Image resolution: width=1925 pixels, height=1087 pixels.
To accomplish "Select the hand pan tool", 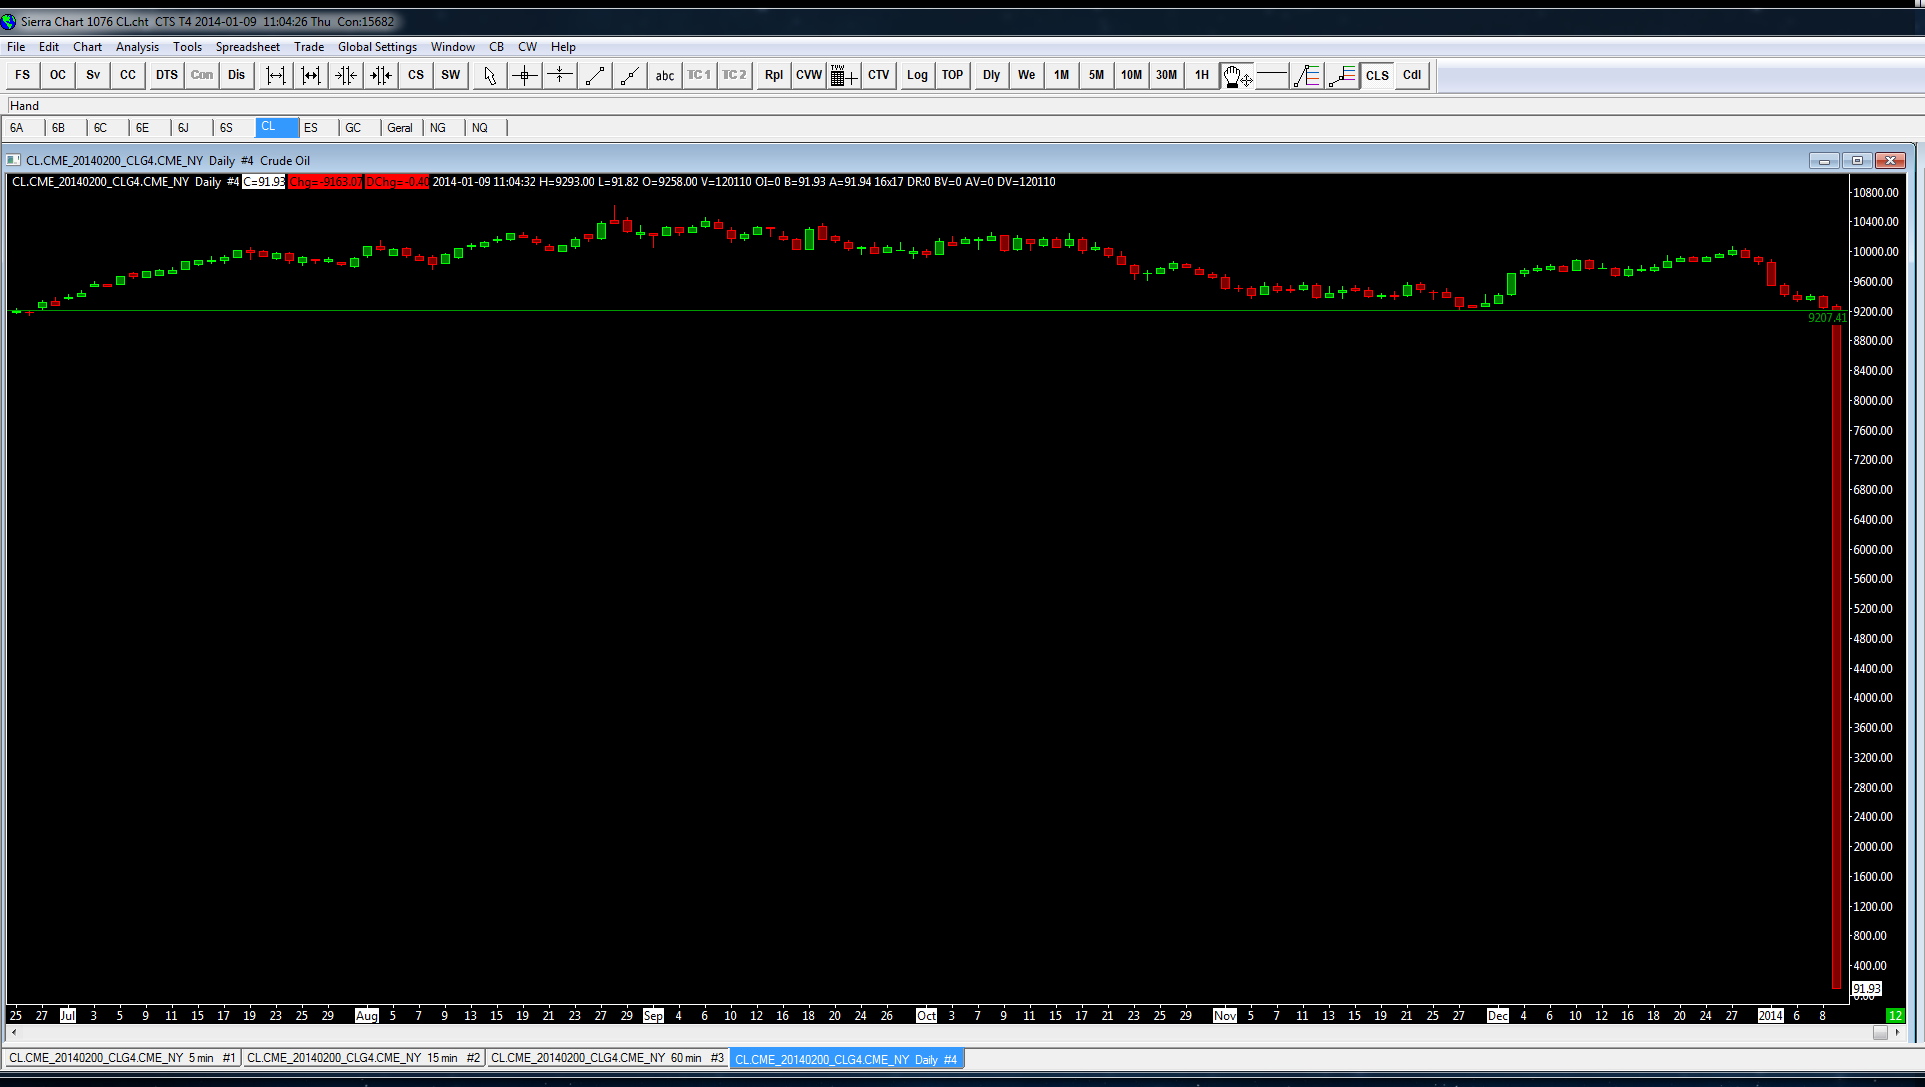I will [1236, 75].
